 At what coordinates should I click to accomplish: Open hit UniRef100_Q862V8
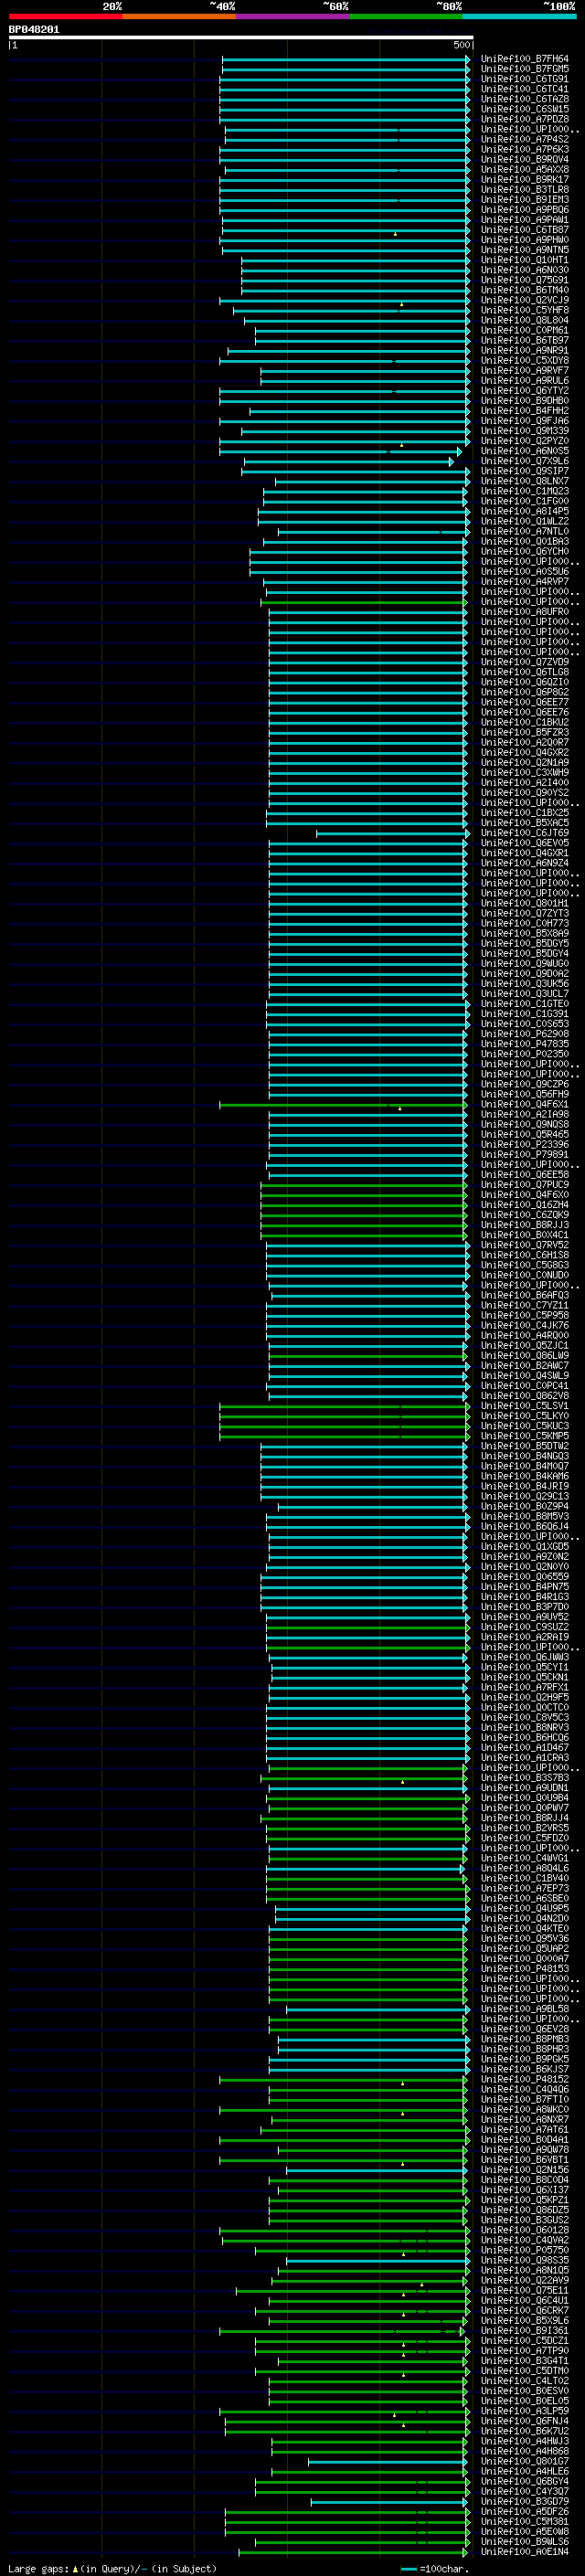coord(525,1396)
